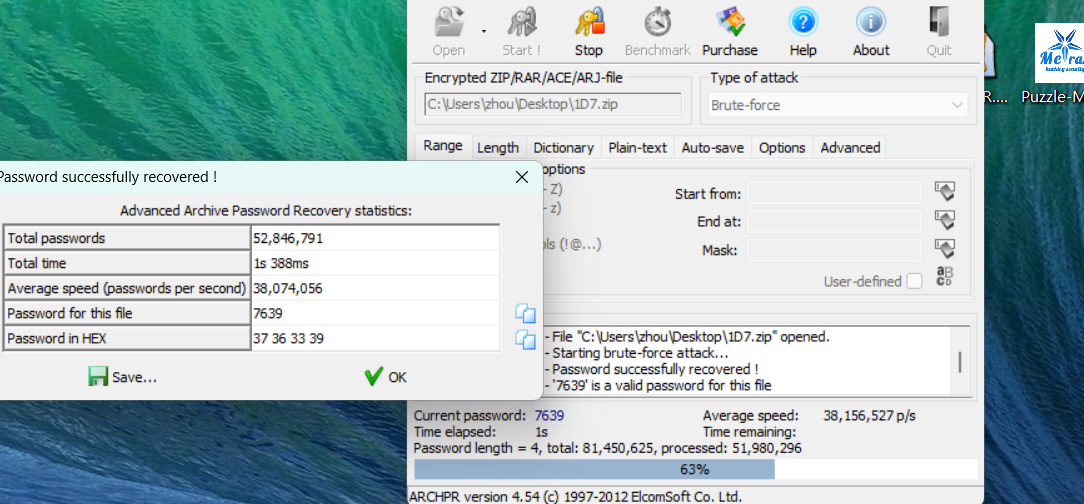Click the log line '7639' is a valid password
Image resolution: width=1084 pixels, height=504 pixels.
(x=657, y=385)
